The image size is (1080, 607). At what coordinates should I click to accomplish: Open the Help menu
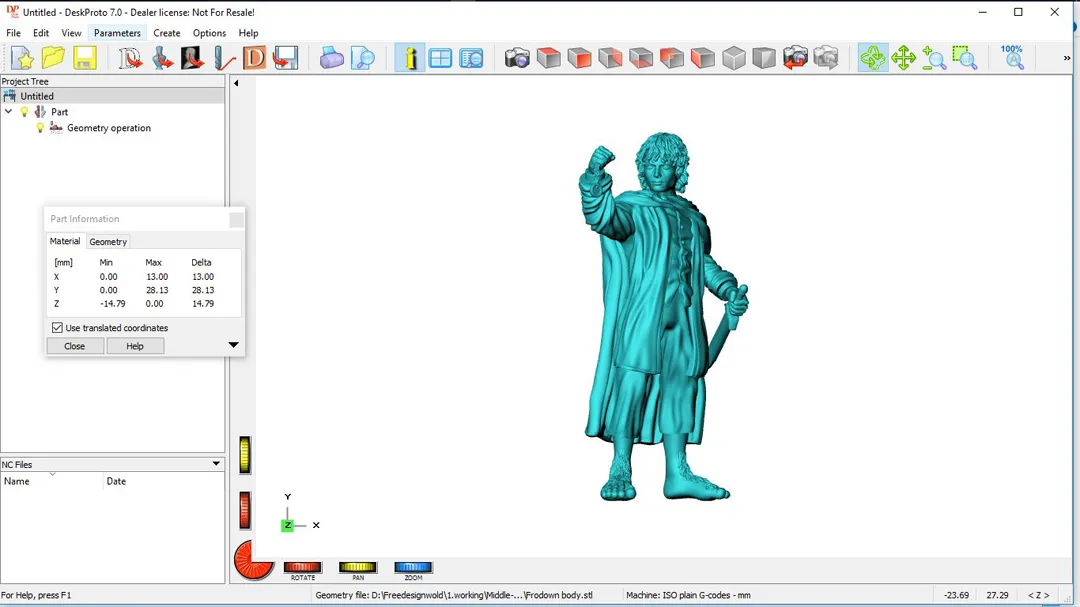tap(248, 33)
